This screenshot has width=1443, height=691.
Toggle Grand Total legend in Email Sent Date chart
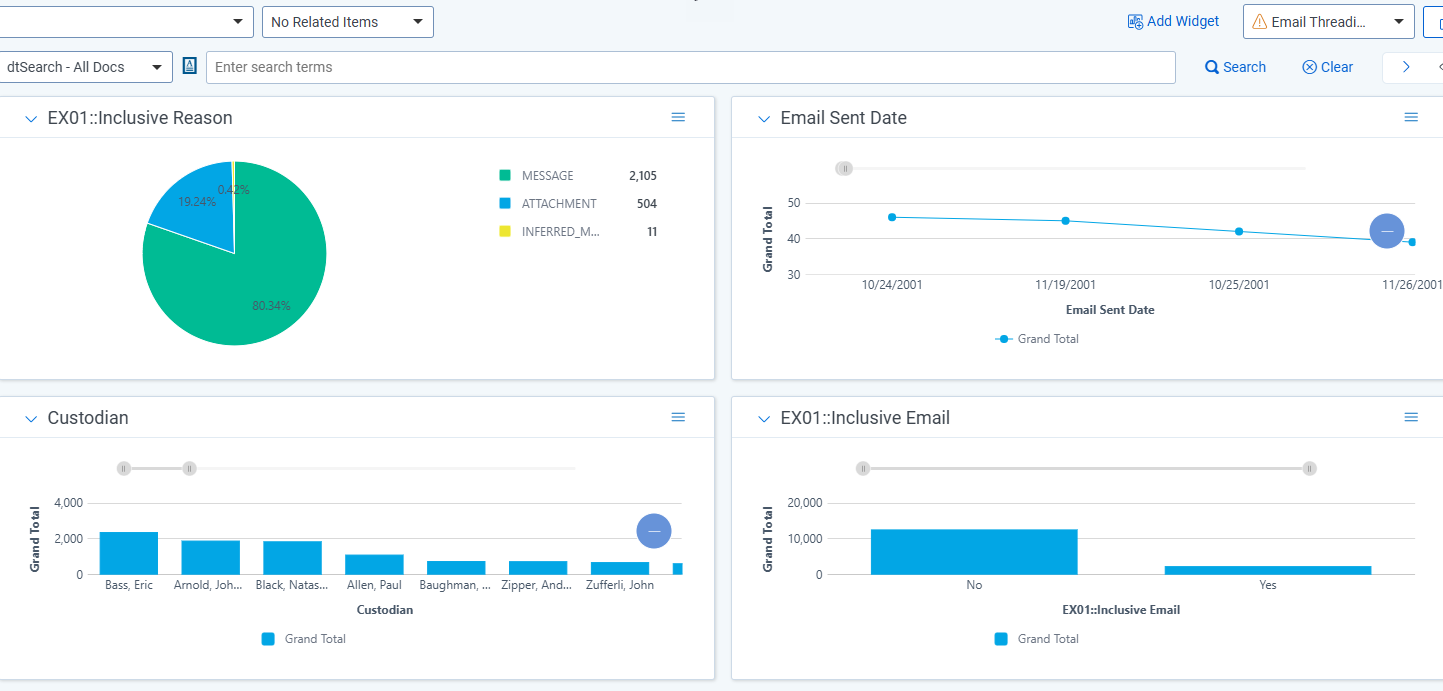click(x=1038, y=339)
